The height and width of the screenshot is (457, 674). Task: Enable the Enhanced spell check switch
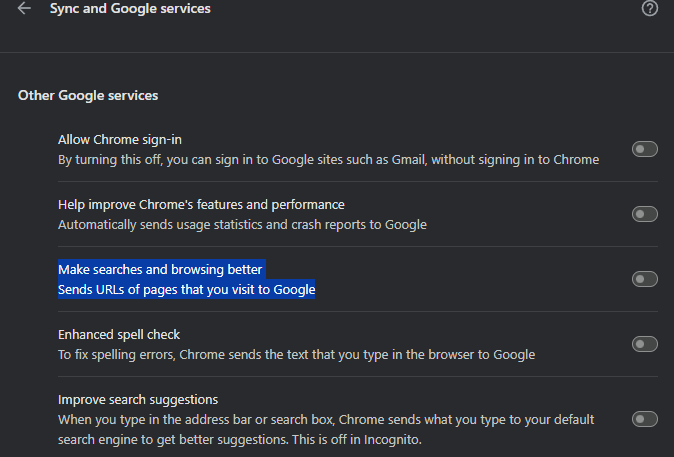(645, 344)
